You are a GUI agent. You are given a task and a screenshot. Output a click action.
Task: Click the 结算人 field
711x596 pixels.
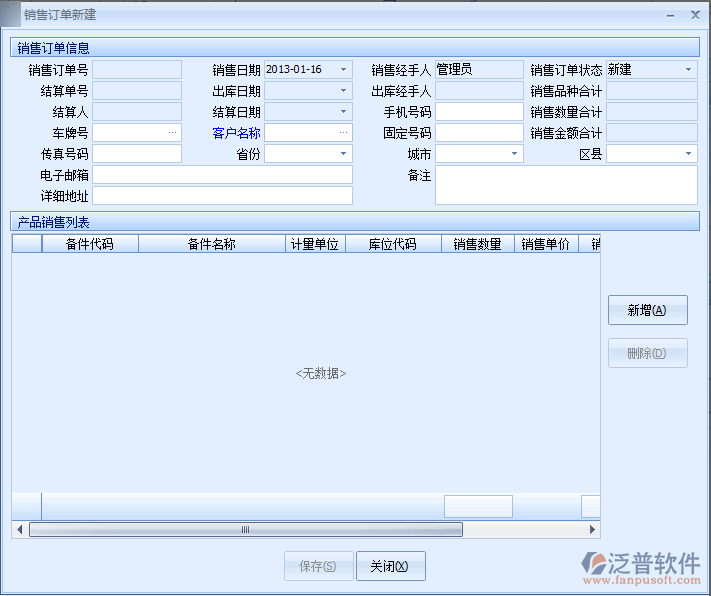[137, 112]
